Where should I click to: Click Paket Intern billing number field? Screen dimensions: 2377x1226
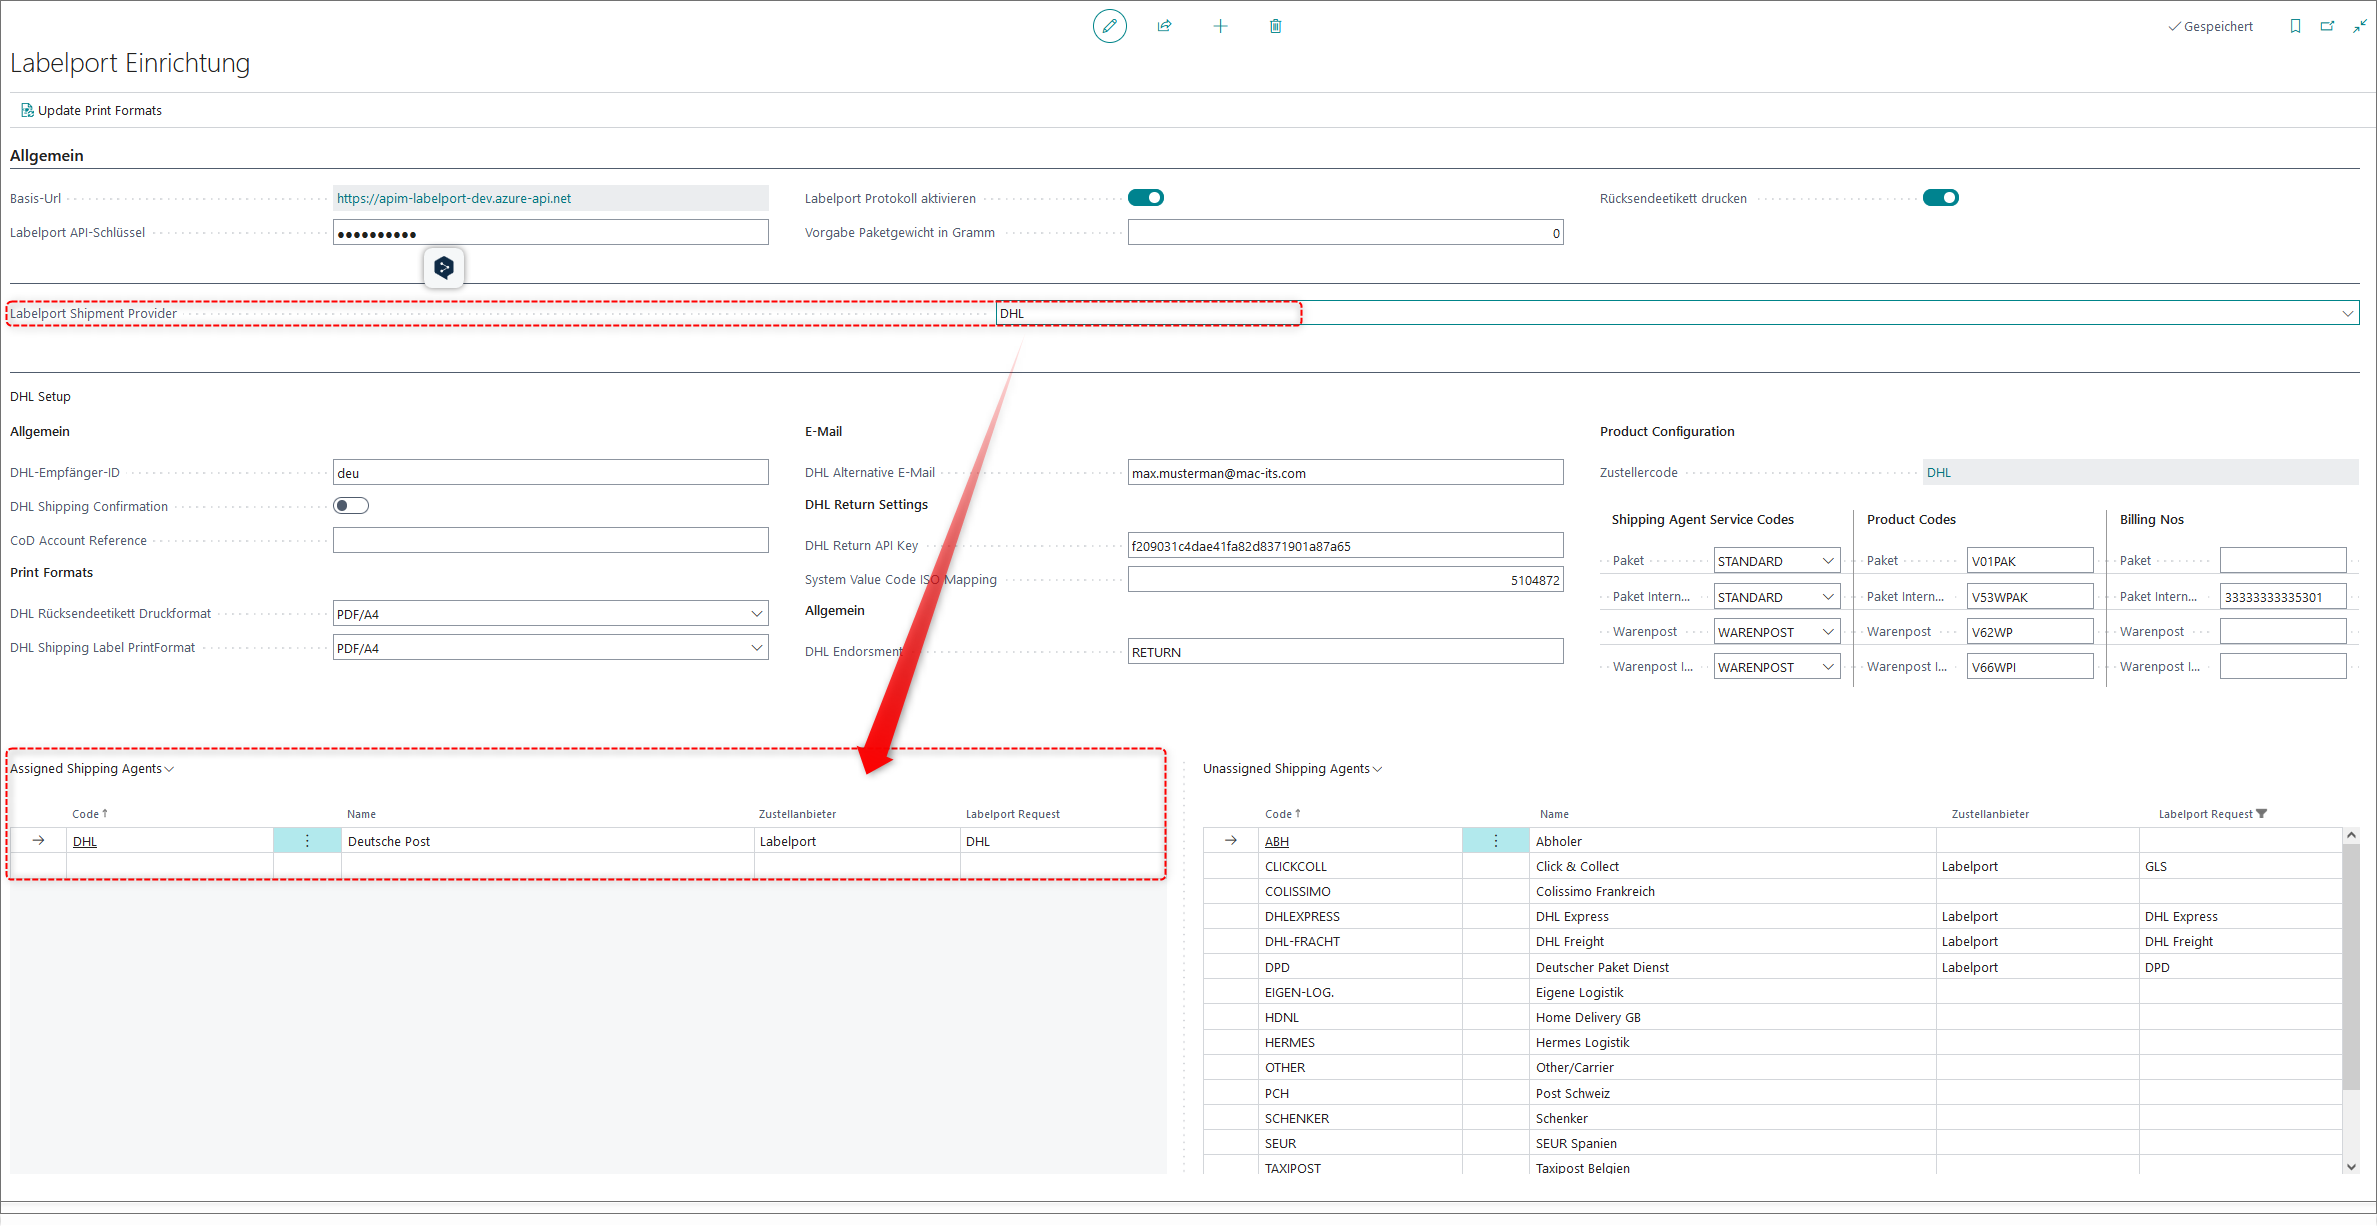(2283, 597)
